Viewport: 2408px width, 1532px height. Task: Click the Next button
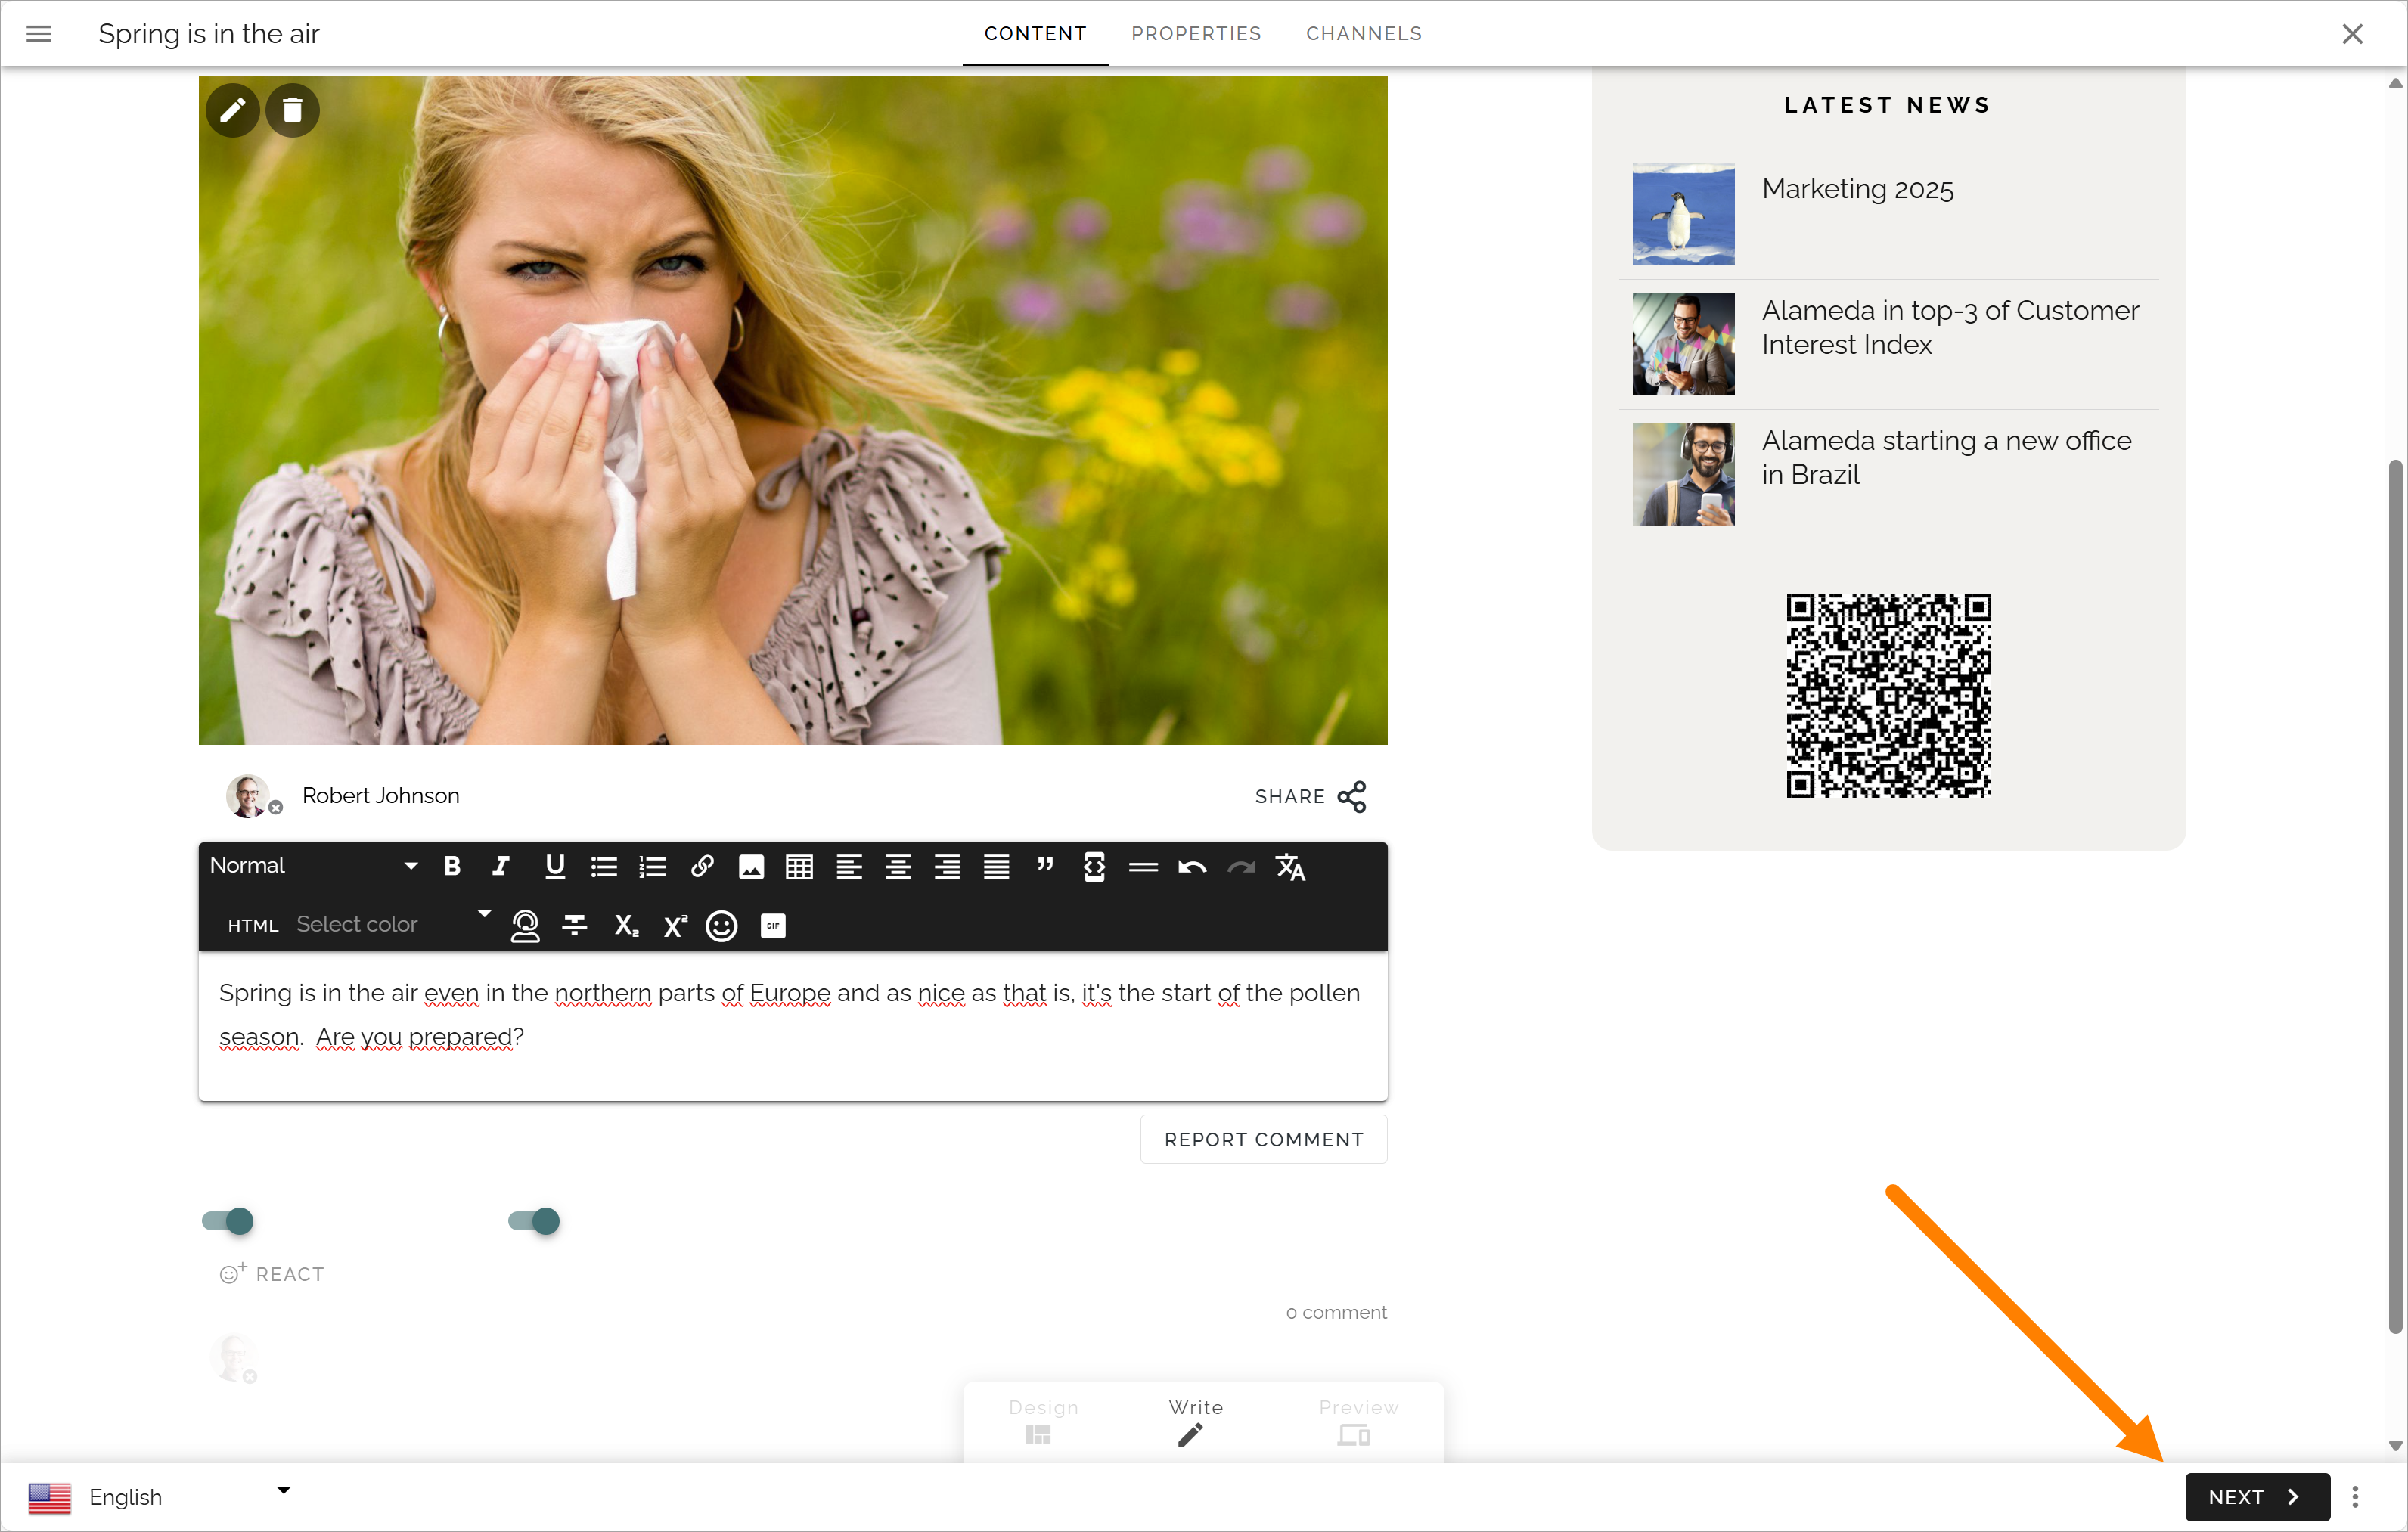coord(2257,1497)
